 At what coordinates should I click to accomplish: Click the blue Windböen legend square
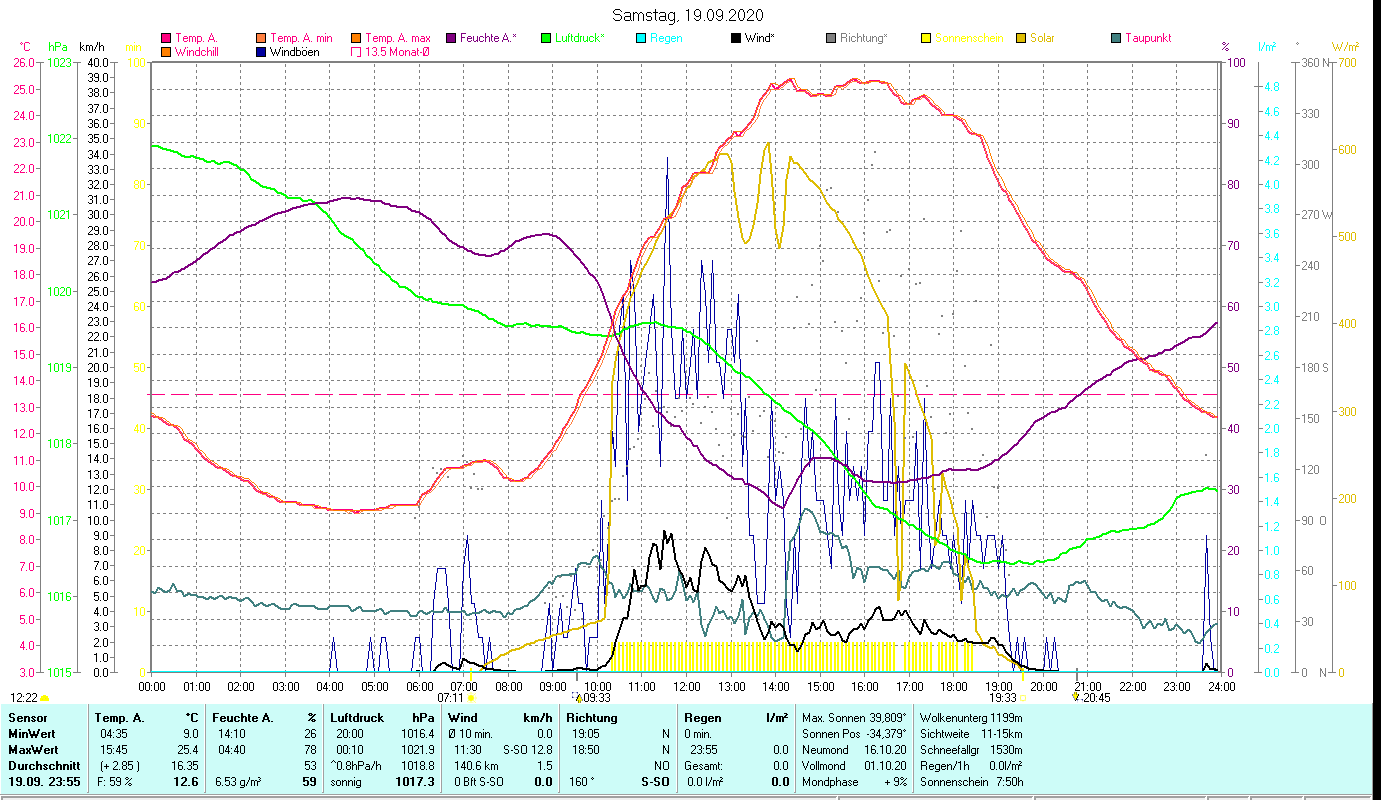pos(262,52)
